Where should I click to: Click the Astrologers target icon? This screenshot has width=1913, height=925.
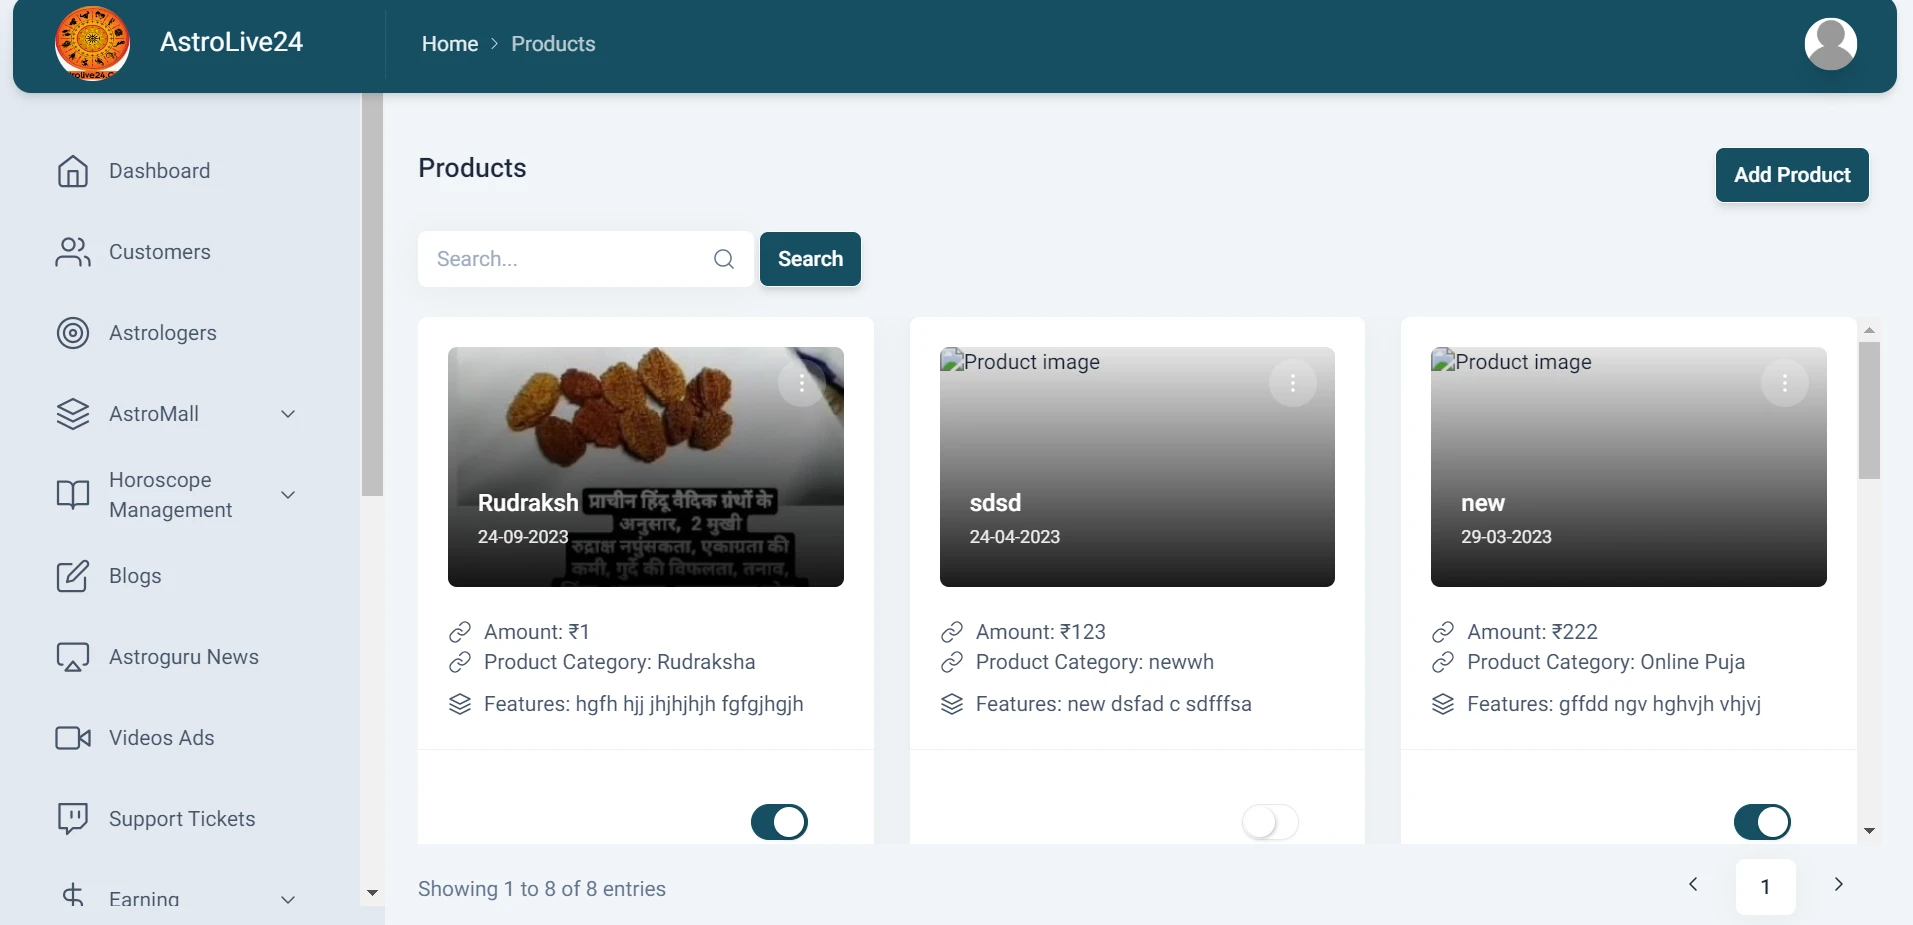[x=73, y=333]
